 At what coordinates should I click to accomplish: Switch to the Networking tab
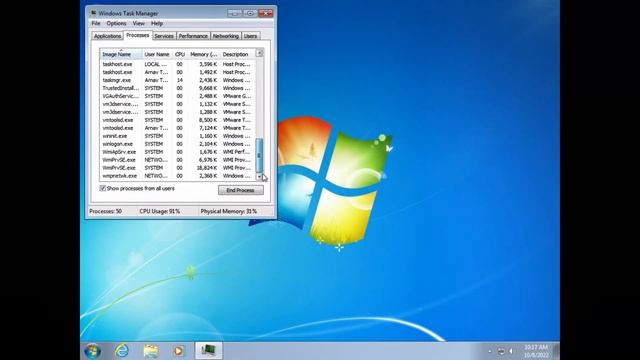tap(226, 36)
